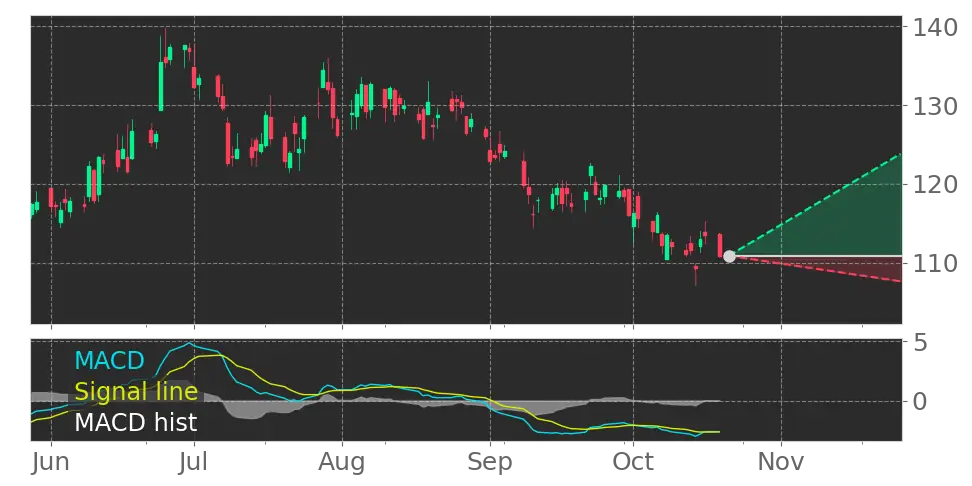972x486 pixels.
Task: Click the 140 price axis label
Action: click(x=934, y=27)
